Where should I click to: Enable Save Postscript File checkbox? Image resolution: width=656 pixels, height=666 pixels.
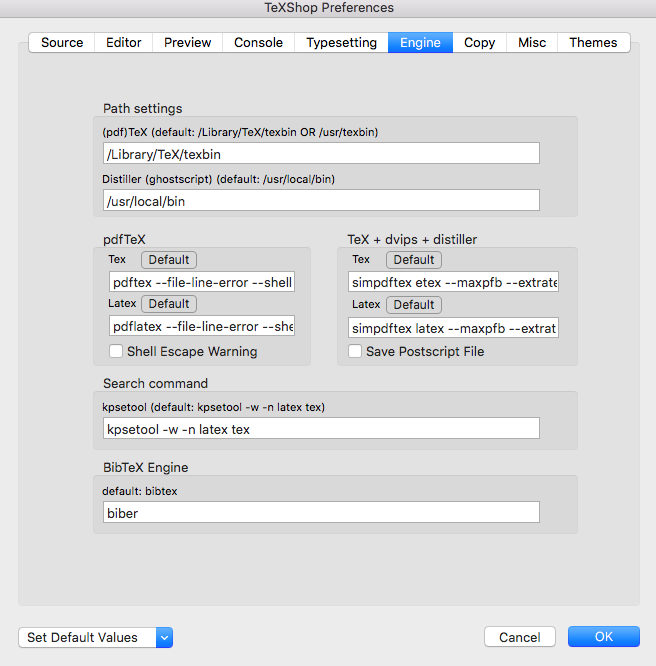click(x=355, y=351)
